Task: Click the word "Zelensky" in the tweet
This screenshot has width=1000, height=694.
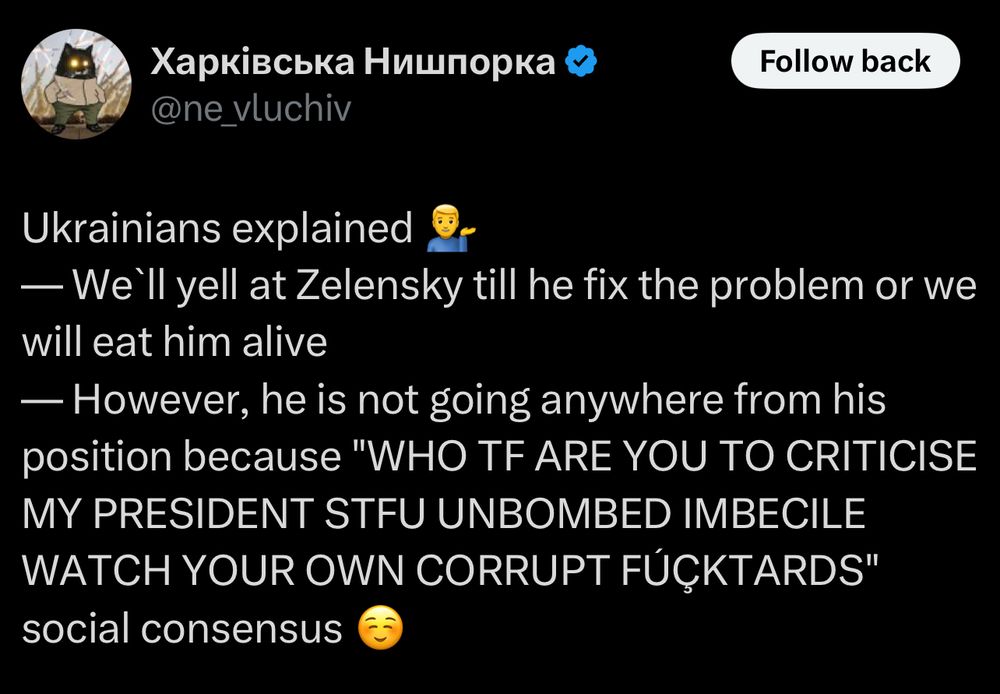Action: pos(380,286)
